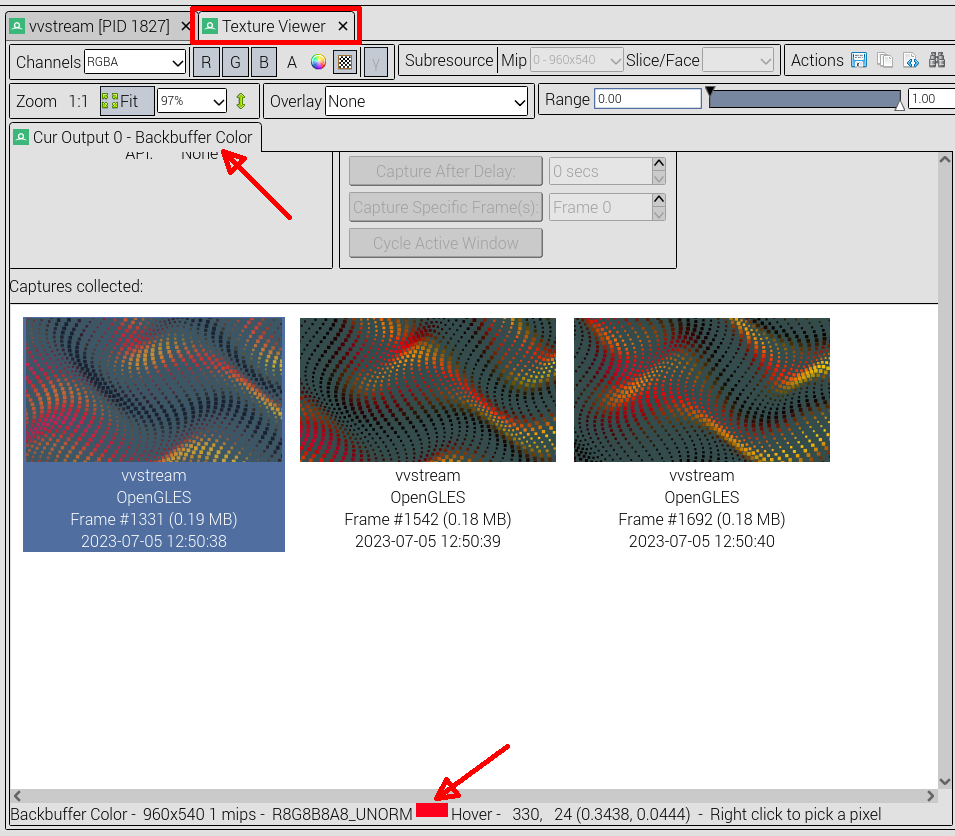Click the copy-to-clipboard icon in Actions

point(884,60)
